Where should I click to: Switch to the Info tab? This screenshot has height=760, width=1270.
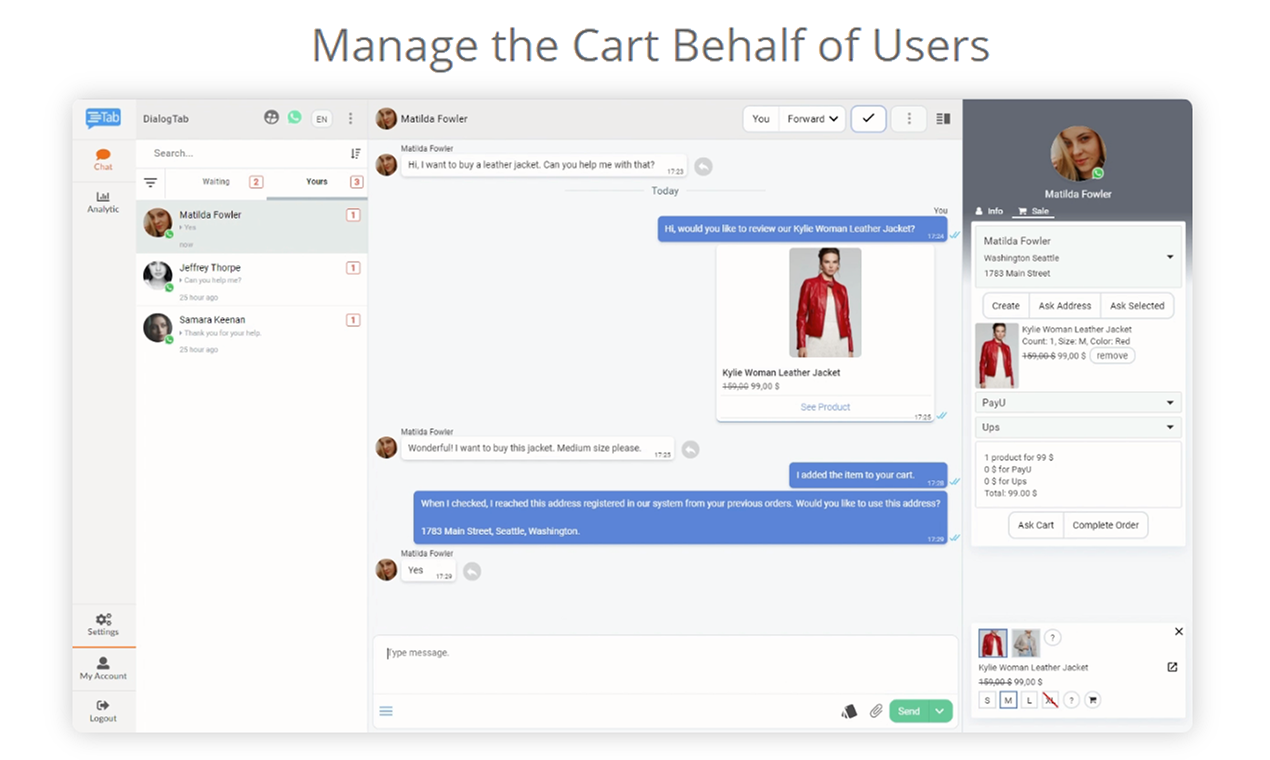(x=989, y=211)
